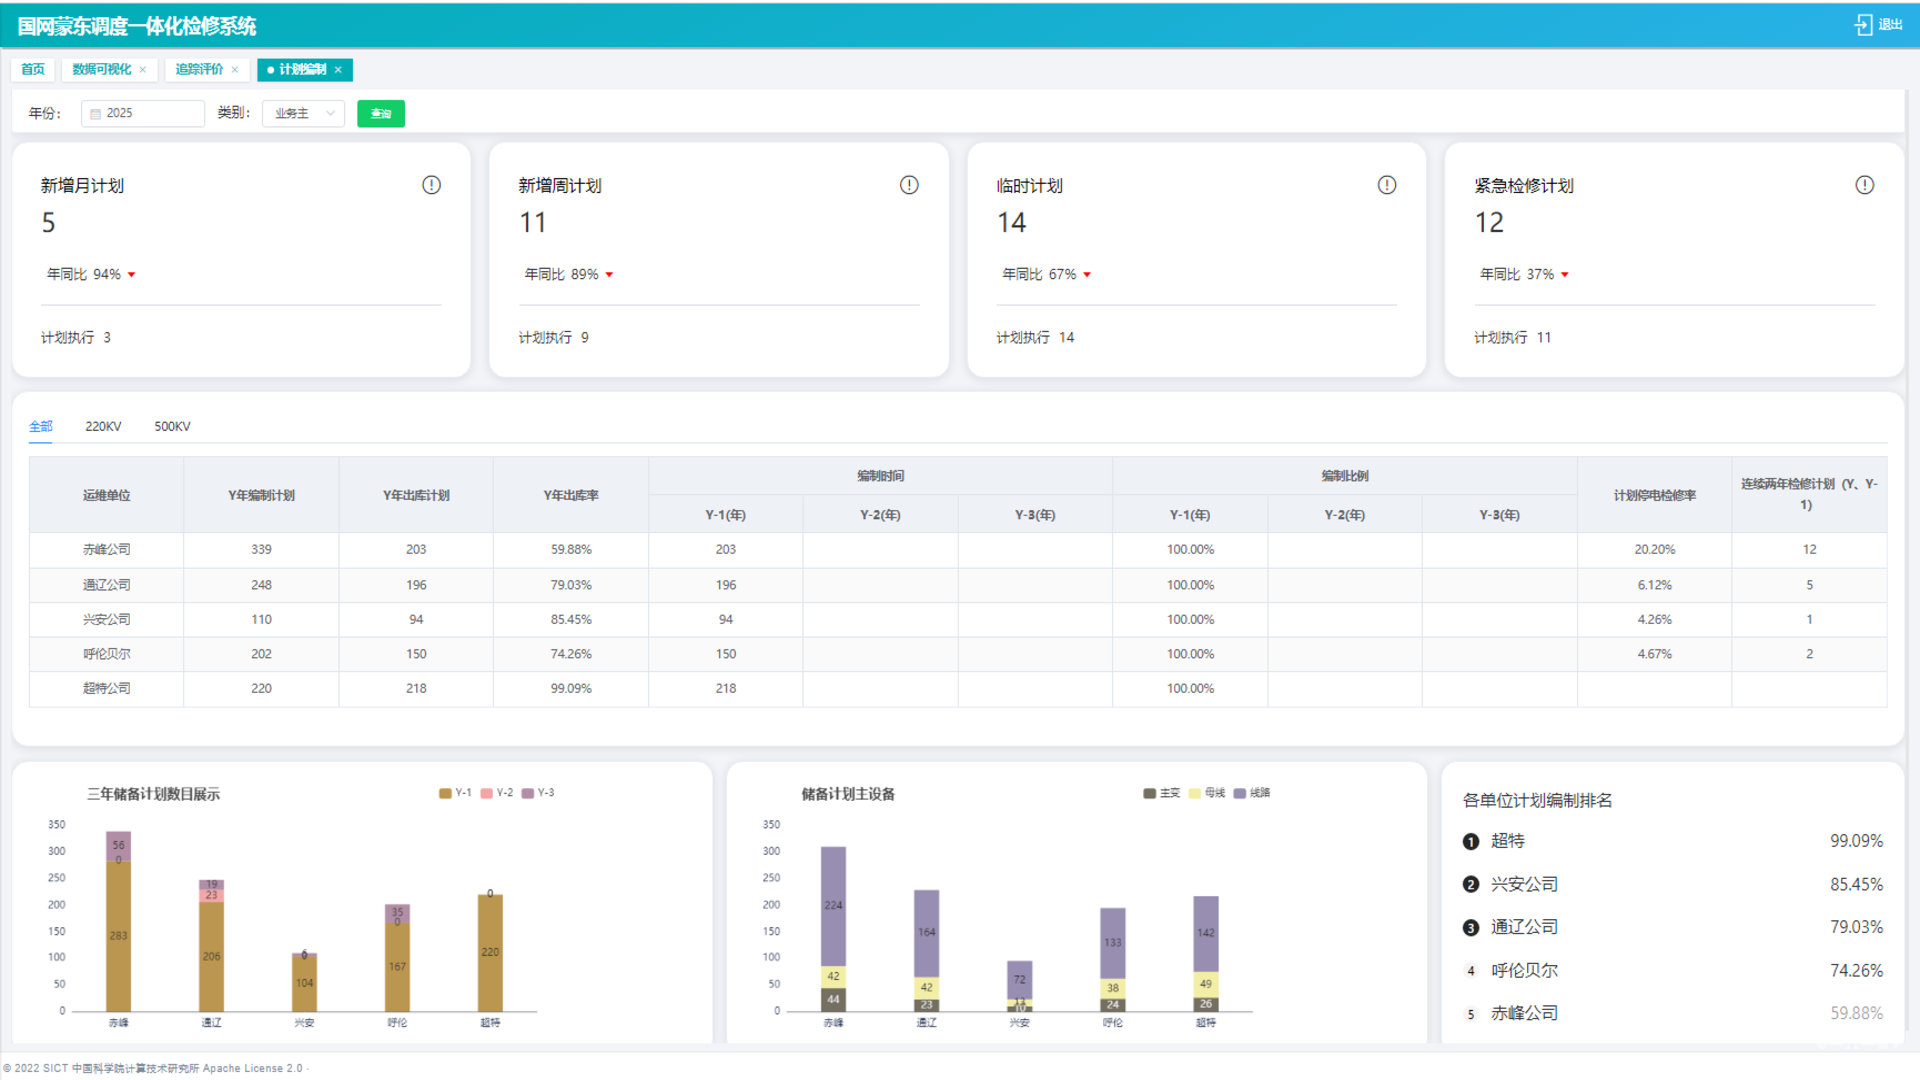Image resolution: width=1920 pixels, height=1080 pixels.
Task: Close the 数据可视化 tab
Action: [143, 70]
